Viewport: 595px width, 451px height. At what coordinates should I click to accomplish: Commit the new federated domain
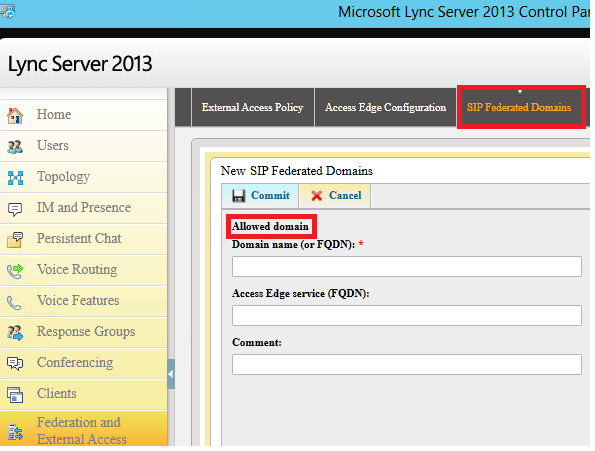tap(260, 196)
